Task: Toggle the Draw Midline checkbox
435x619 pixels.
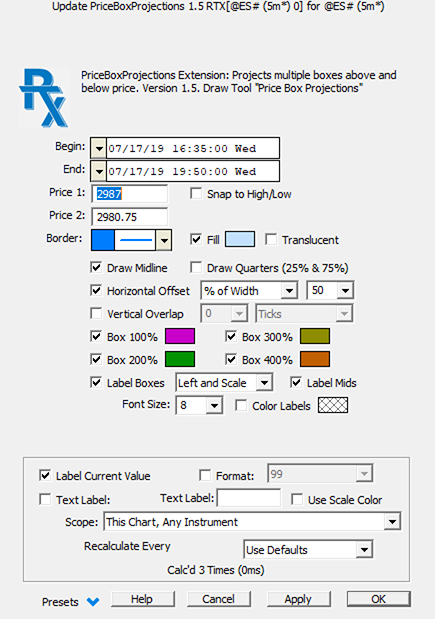Action: pyautogui.click(x=96, y=267)
